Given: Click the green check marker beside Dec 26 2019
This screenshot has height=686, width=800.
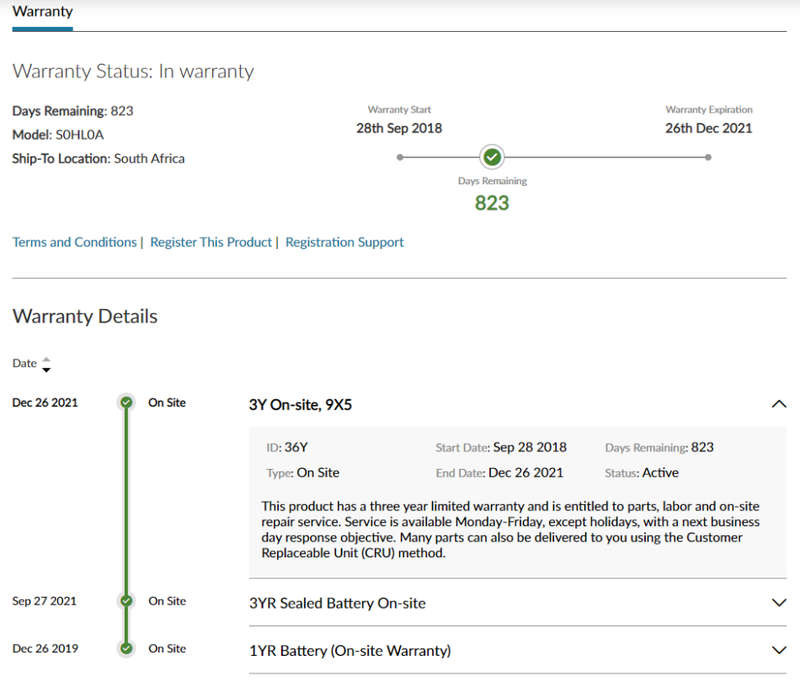Looking at the screenshot, I should tap(126, 648).
